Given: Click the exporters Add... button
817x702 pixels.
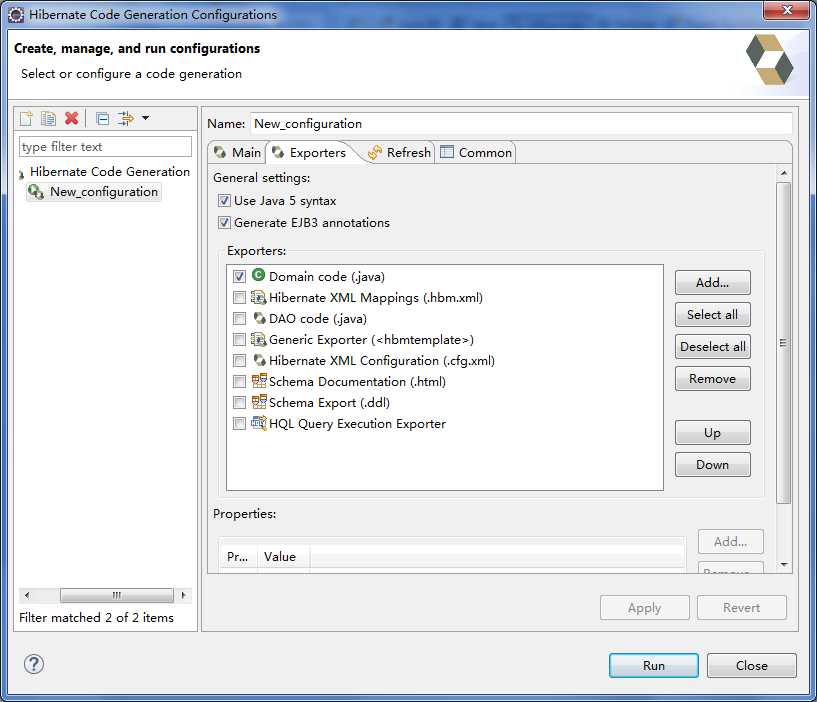Looking at the screenshot, I should tap(712, 282).
